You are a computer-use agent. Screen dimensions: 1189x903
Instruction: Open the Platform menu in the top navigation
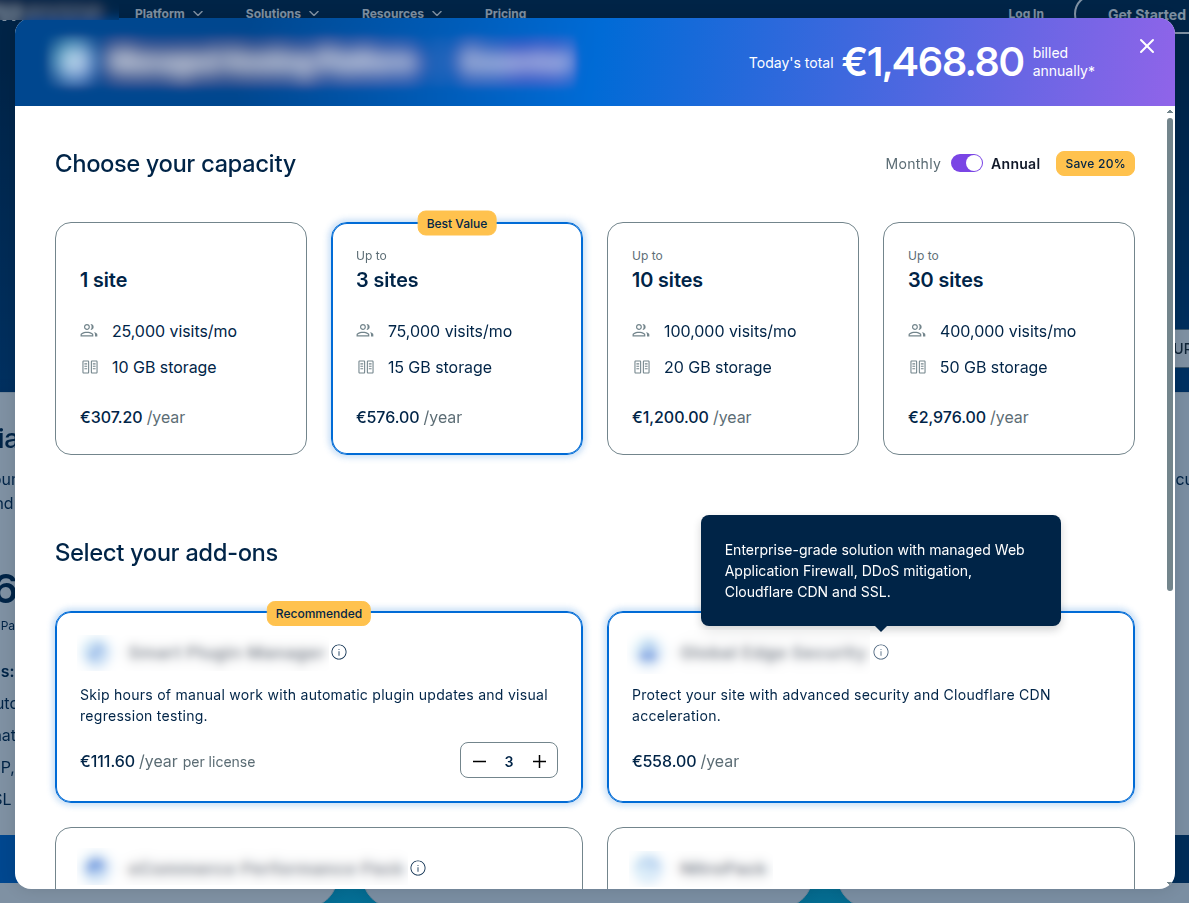click(168, 13)
